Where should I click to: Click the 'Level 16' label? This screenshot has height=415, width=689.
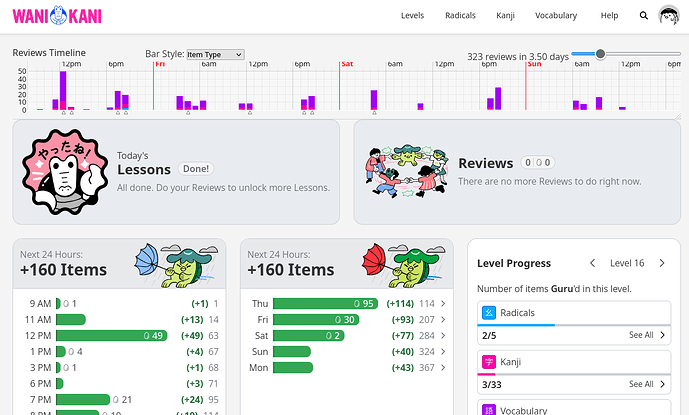pyautogui.click(x=627, y=263)
